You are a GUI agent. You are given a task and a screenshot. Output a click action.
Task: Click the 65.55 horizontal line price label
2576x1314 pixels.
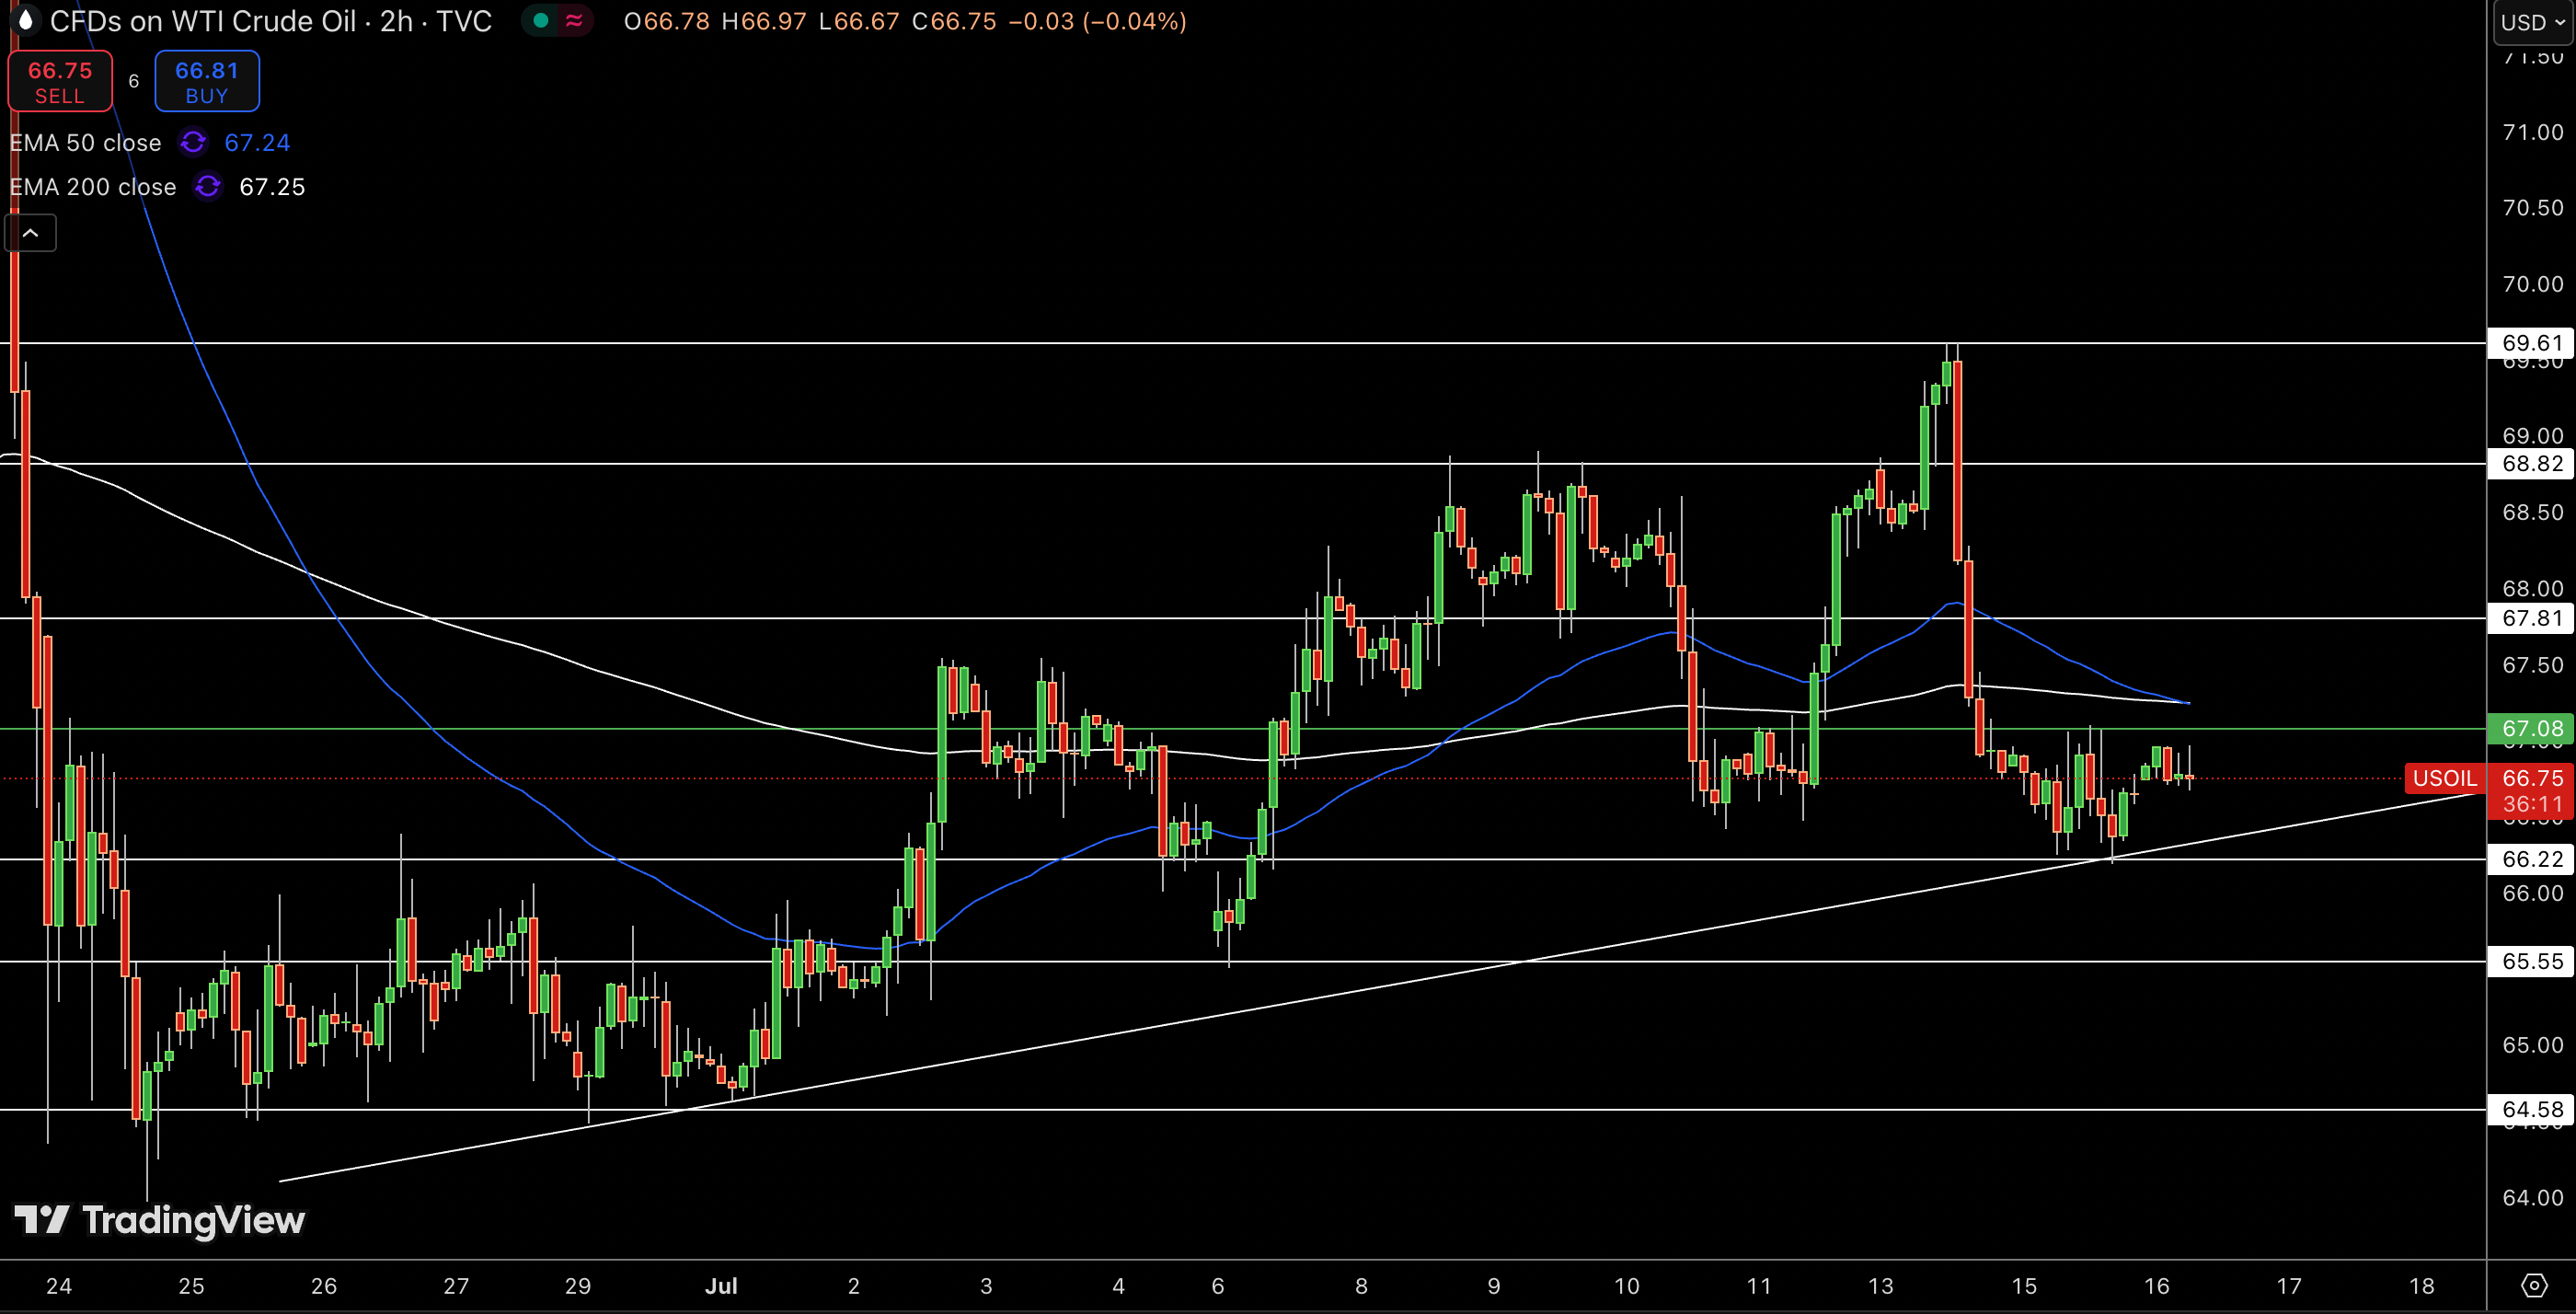tap(2531, 962)
